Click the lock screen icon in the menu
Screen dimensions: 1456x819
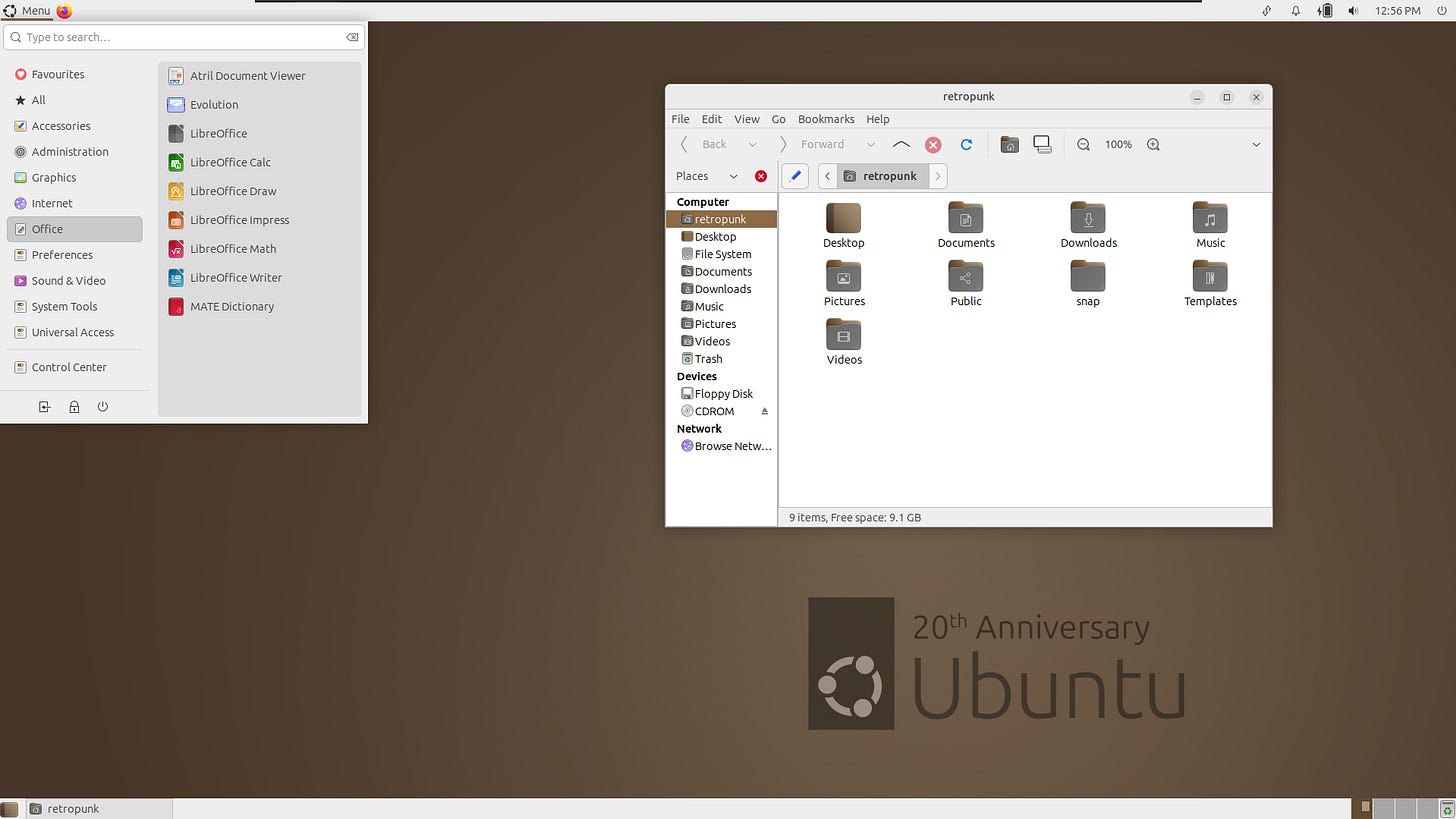point(74,407)
